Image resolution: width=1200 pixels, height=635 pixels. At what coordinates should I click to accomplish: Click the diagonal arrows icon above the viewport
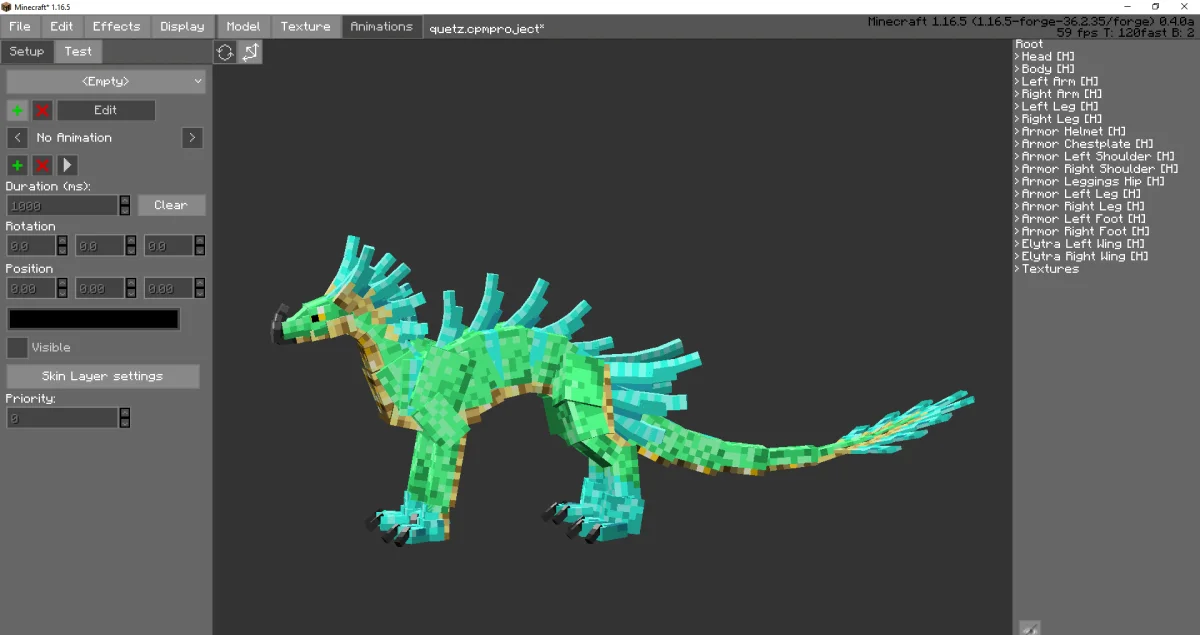pos(250,52)
